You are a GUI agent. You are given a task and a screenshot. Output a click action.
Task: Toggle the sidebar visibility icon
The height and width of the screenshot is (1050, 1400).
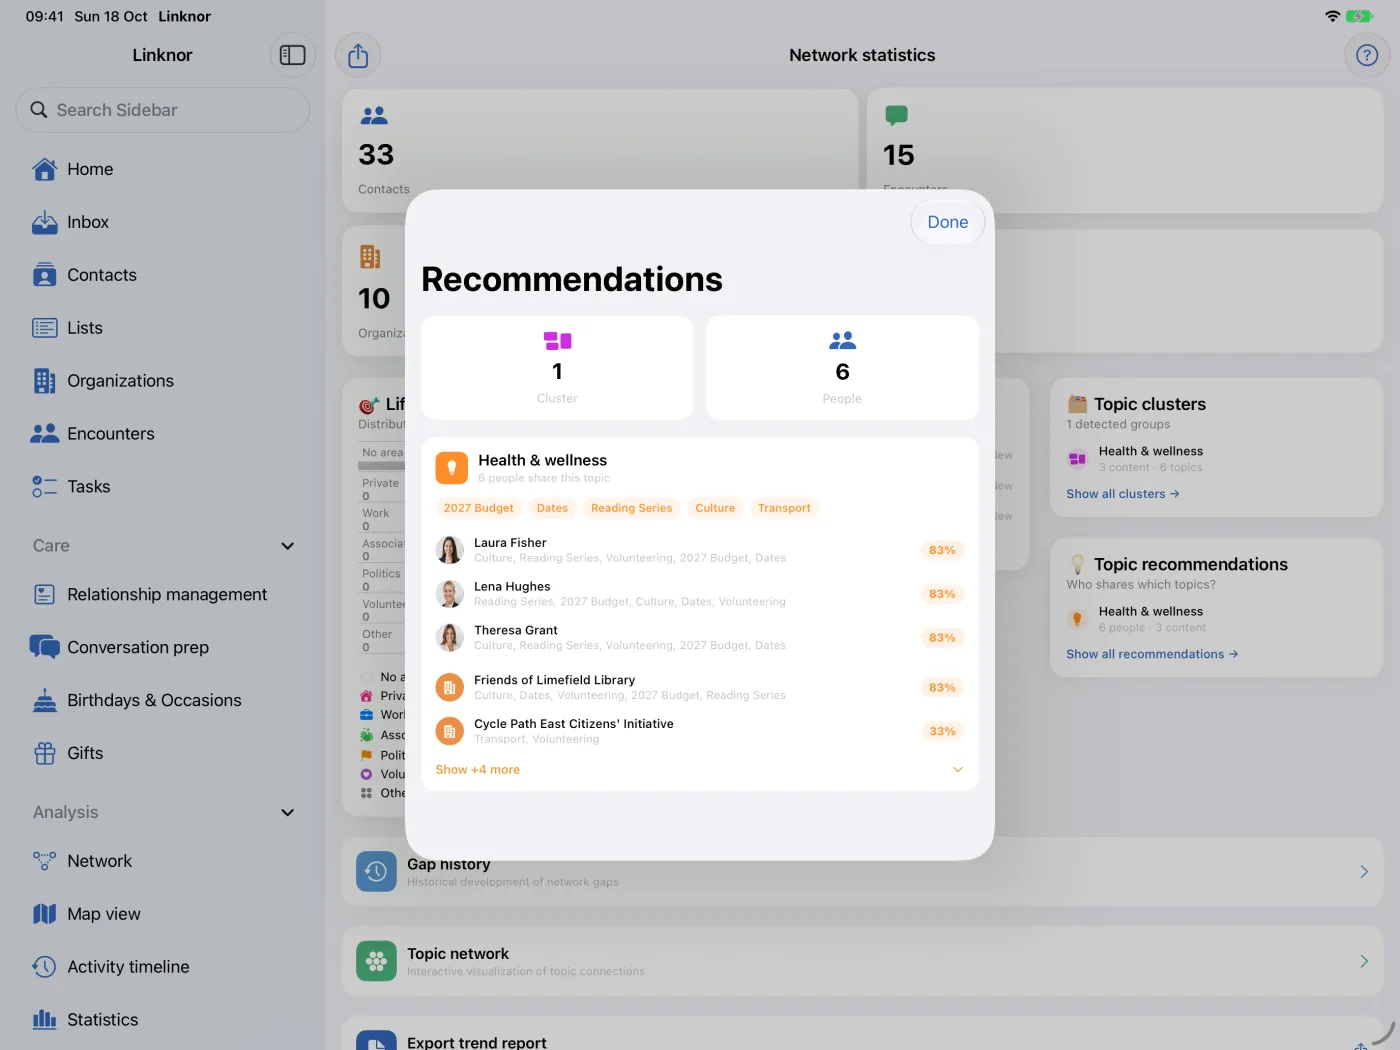[x=292, y=55]
